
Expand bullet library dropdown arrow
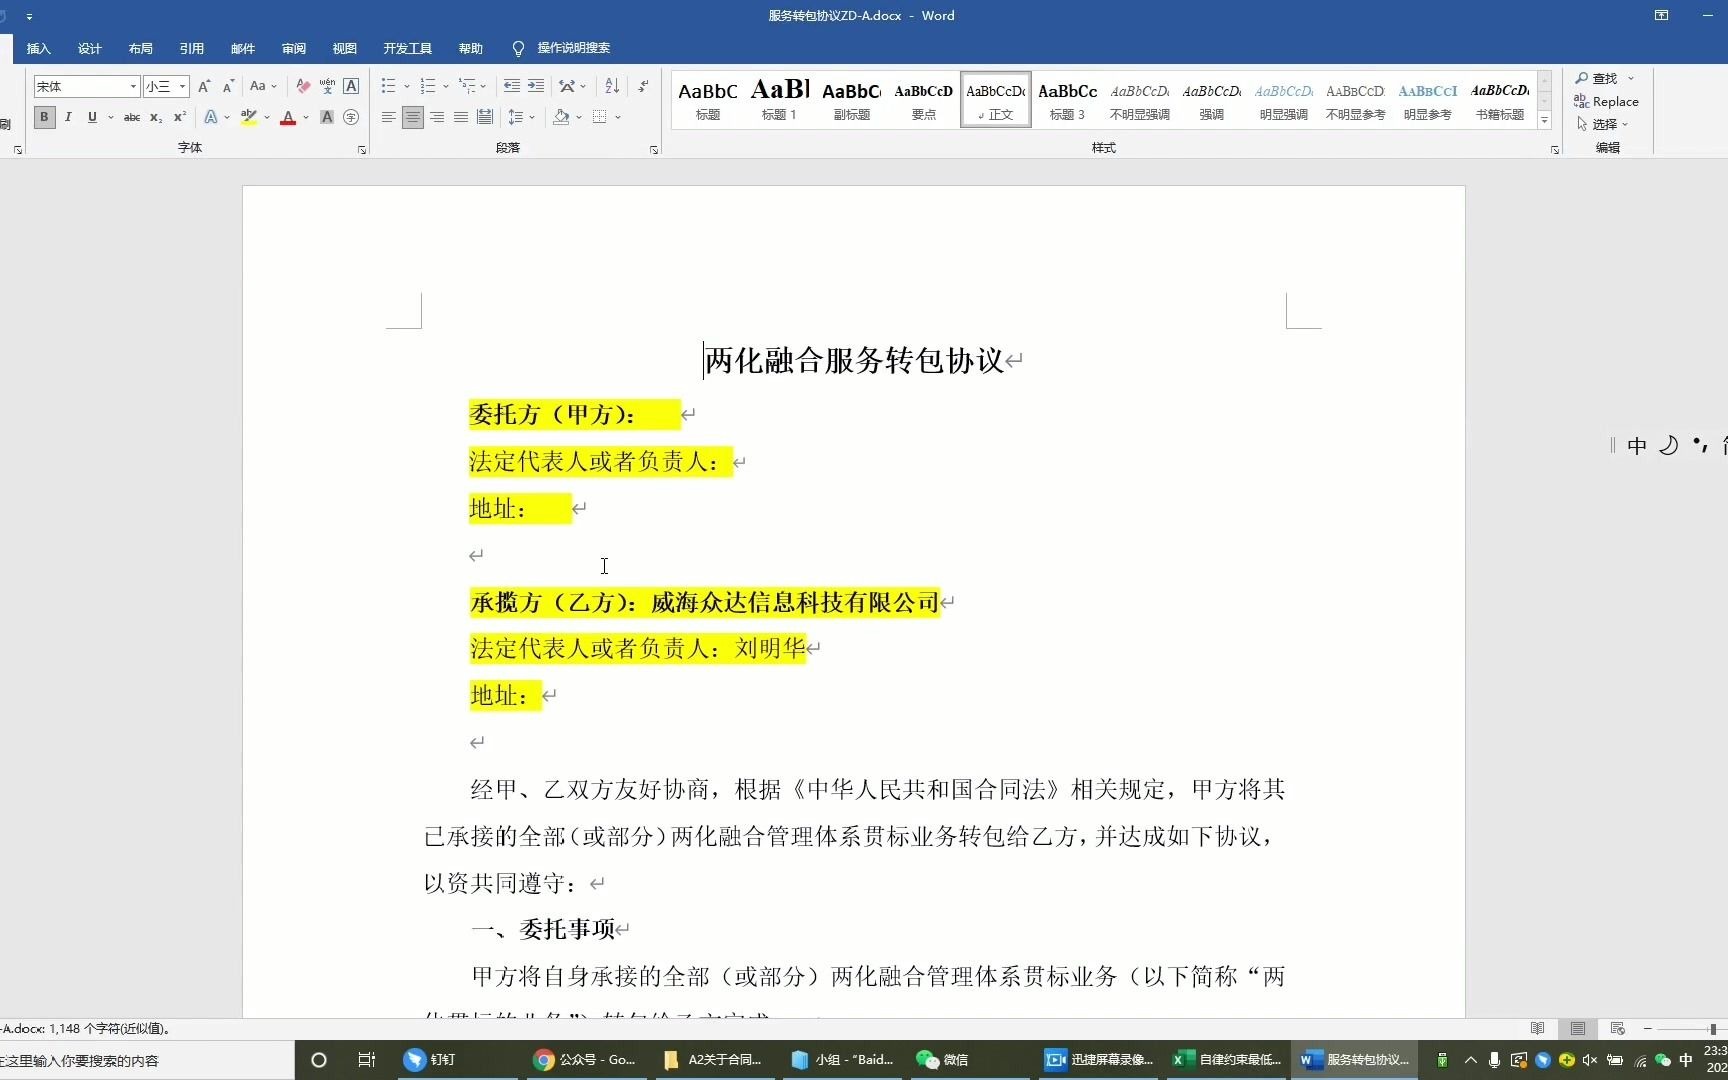pyautogui.click(x=406, y=86)
